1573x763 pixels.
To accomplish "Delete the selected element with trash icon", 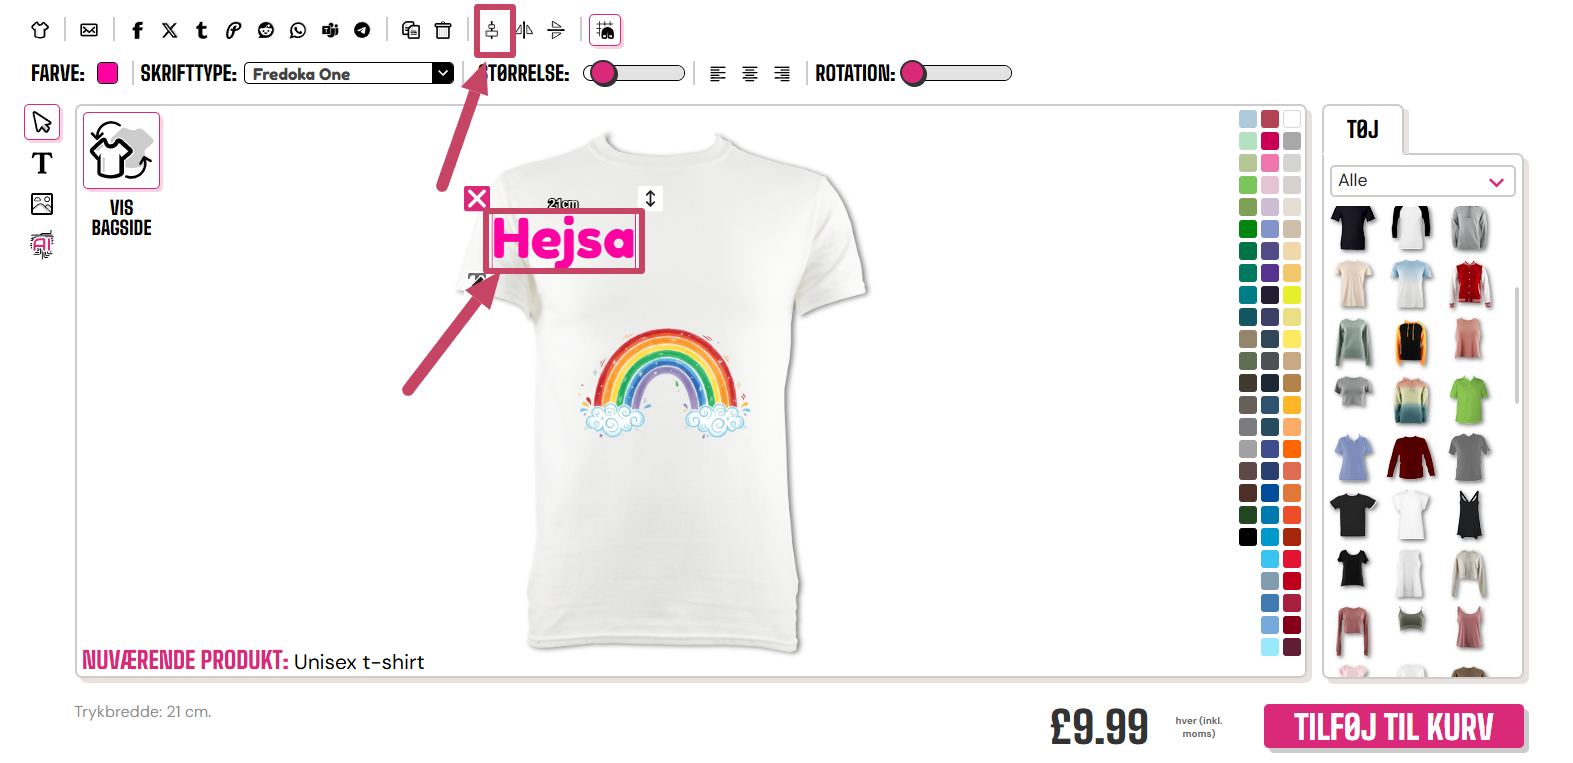I will [x=443, y=30].
